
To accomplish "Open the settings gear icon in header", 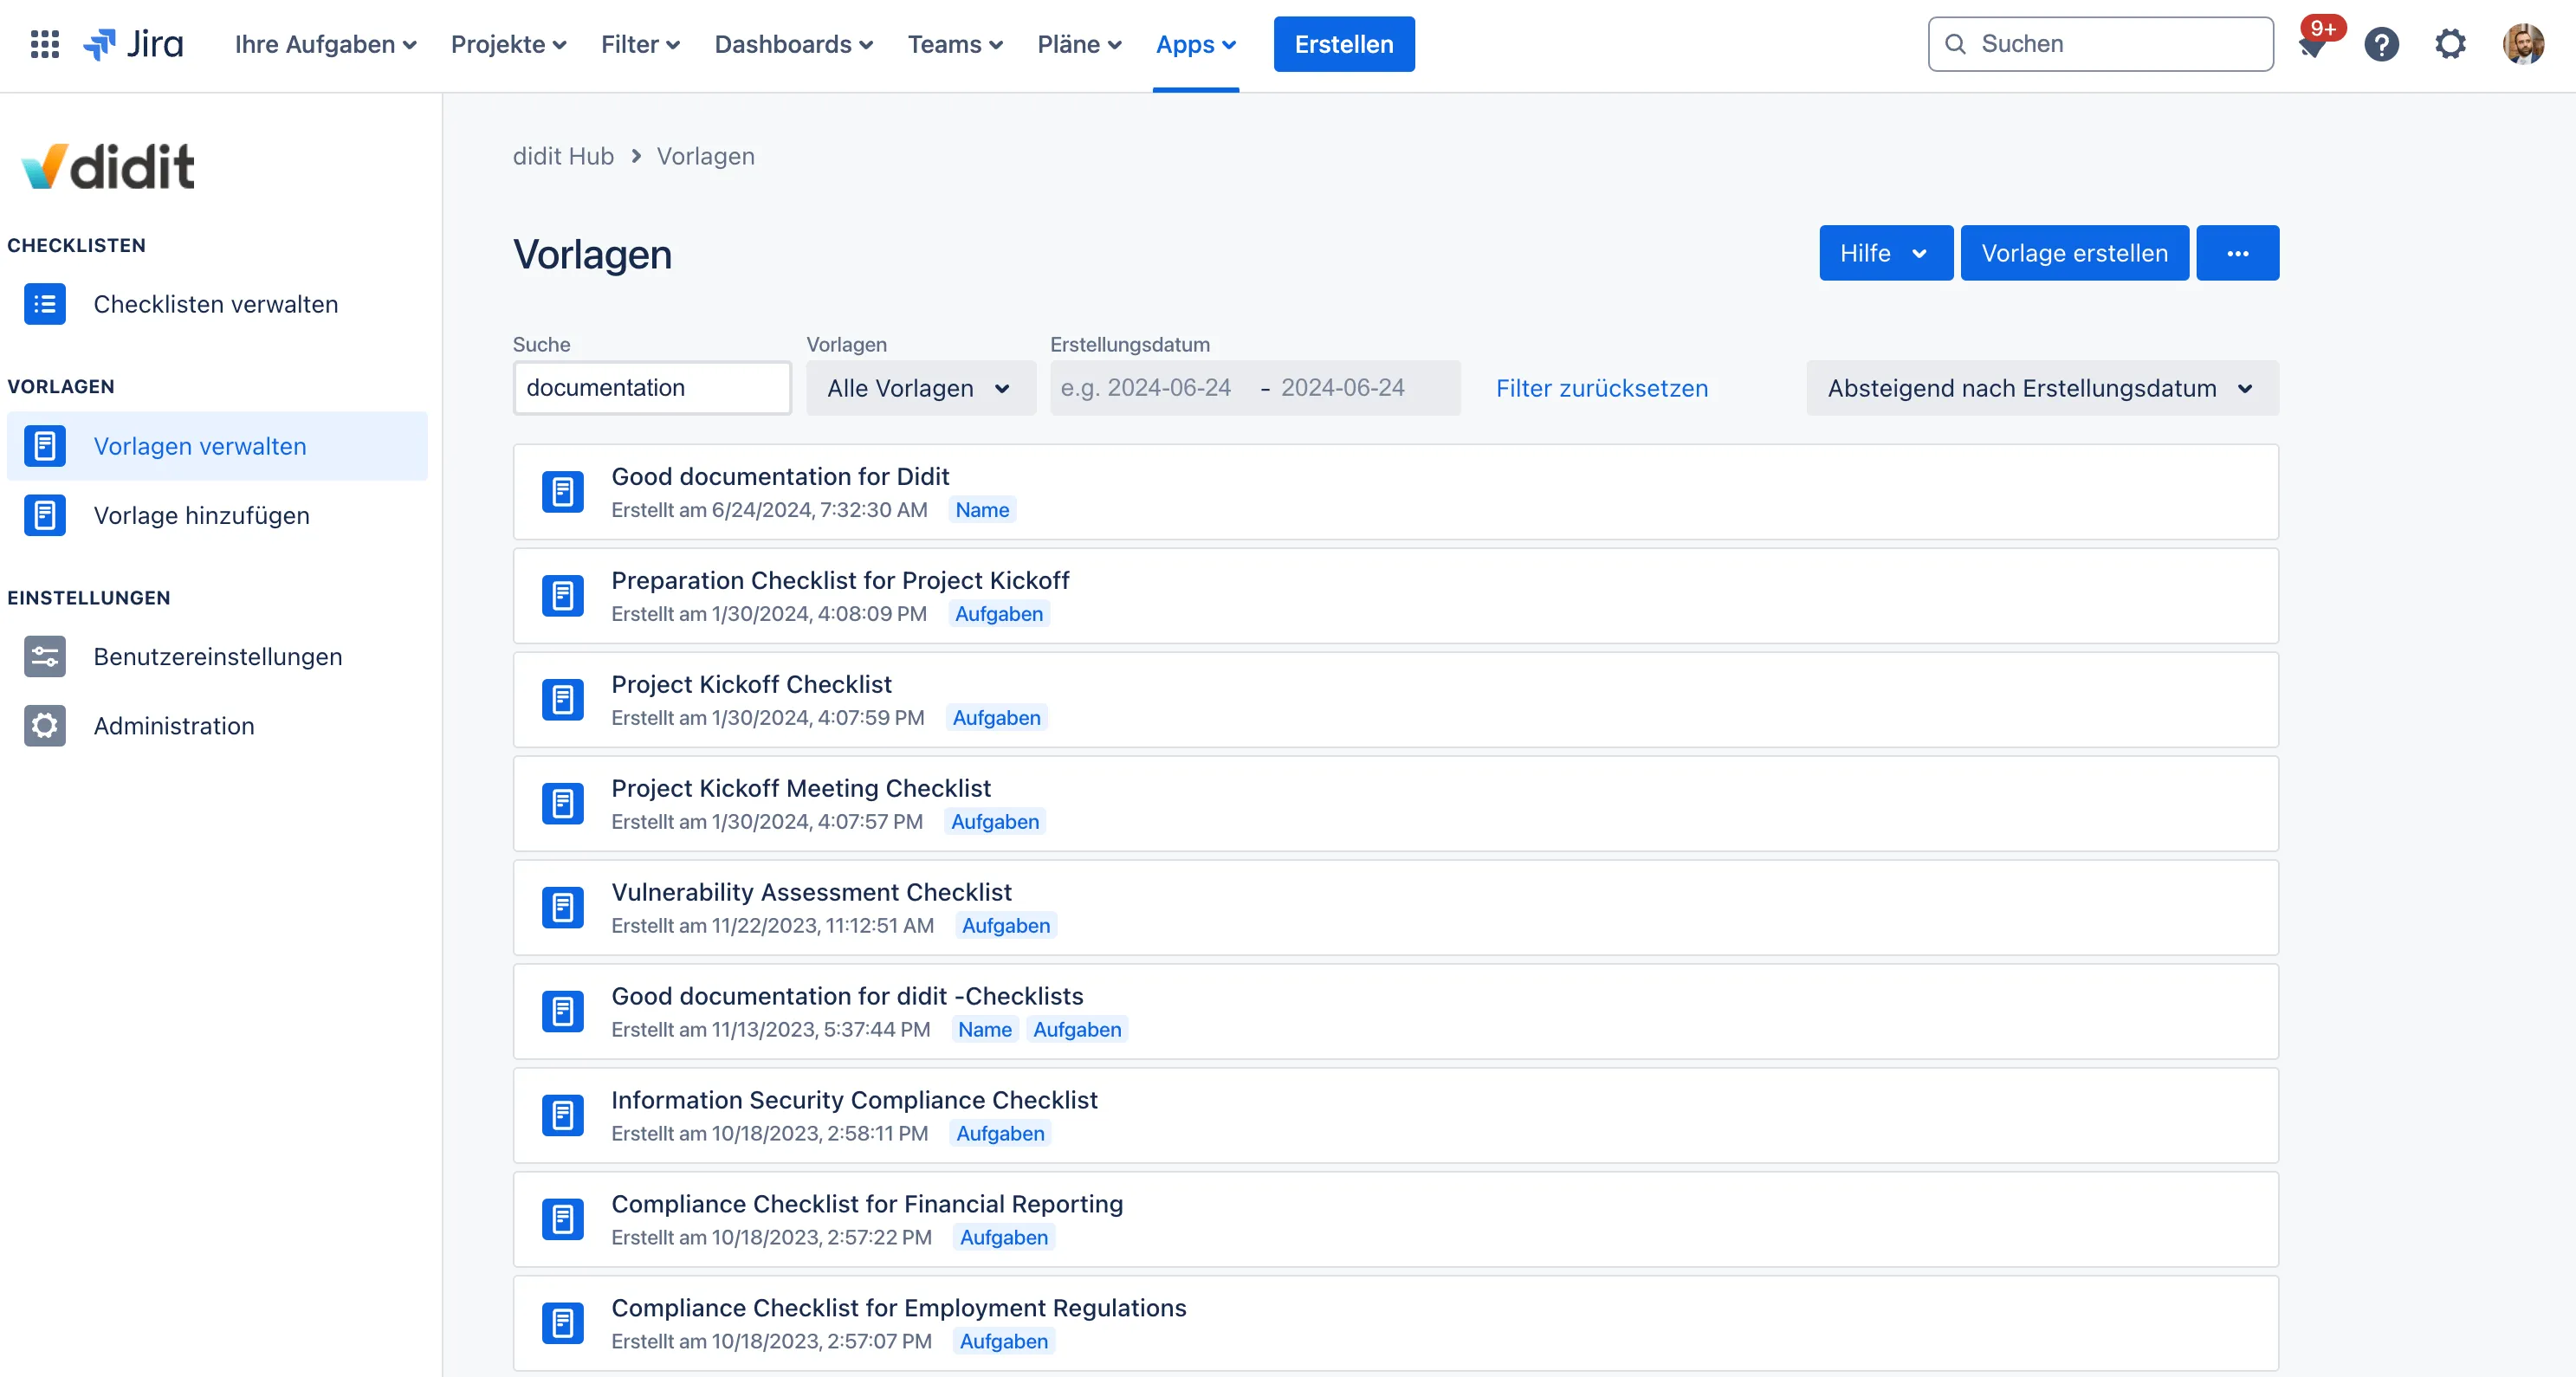I will 2450,44.
